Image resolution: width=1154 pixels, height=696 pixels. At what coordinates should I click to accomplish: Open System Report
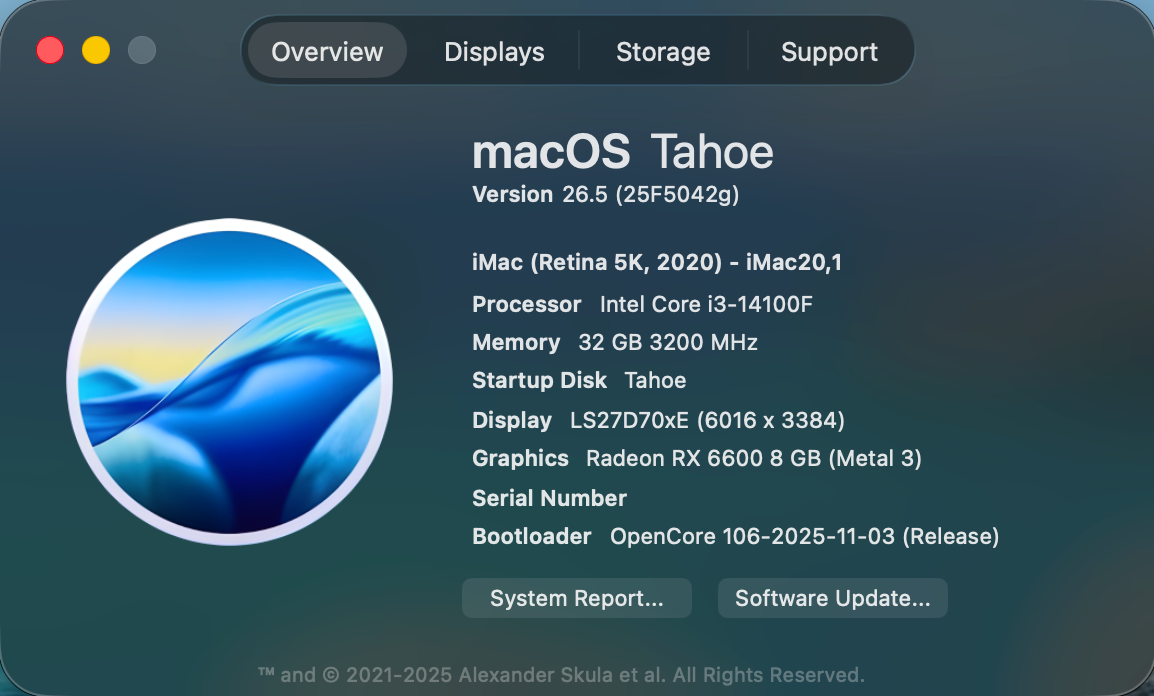tap(576, 598)
